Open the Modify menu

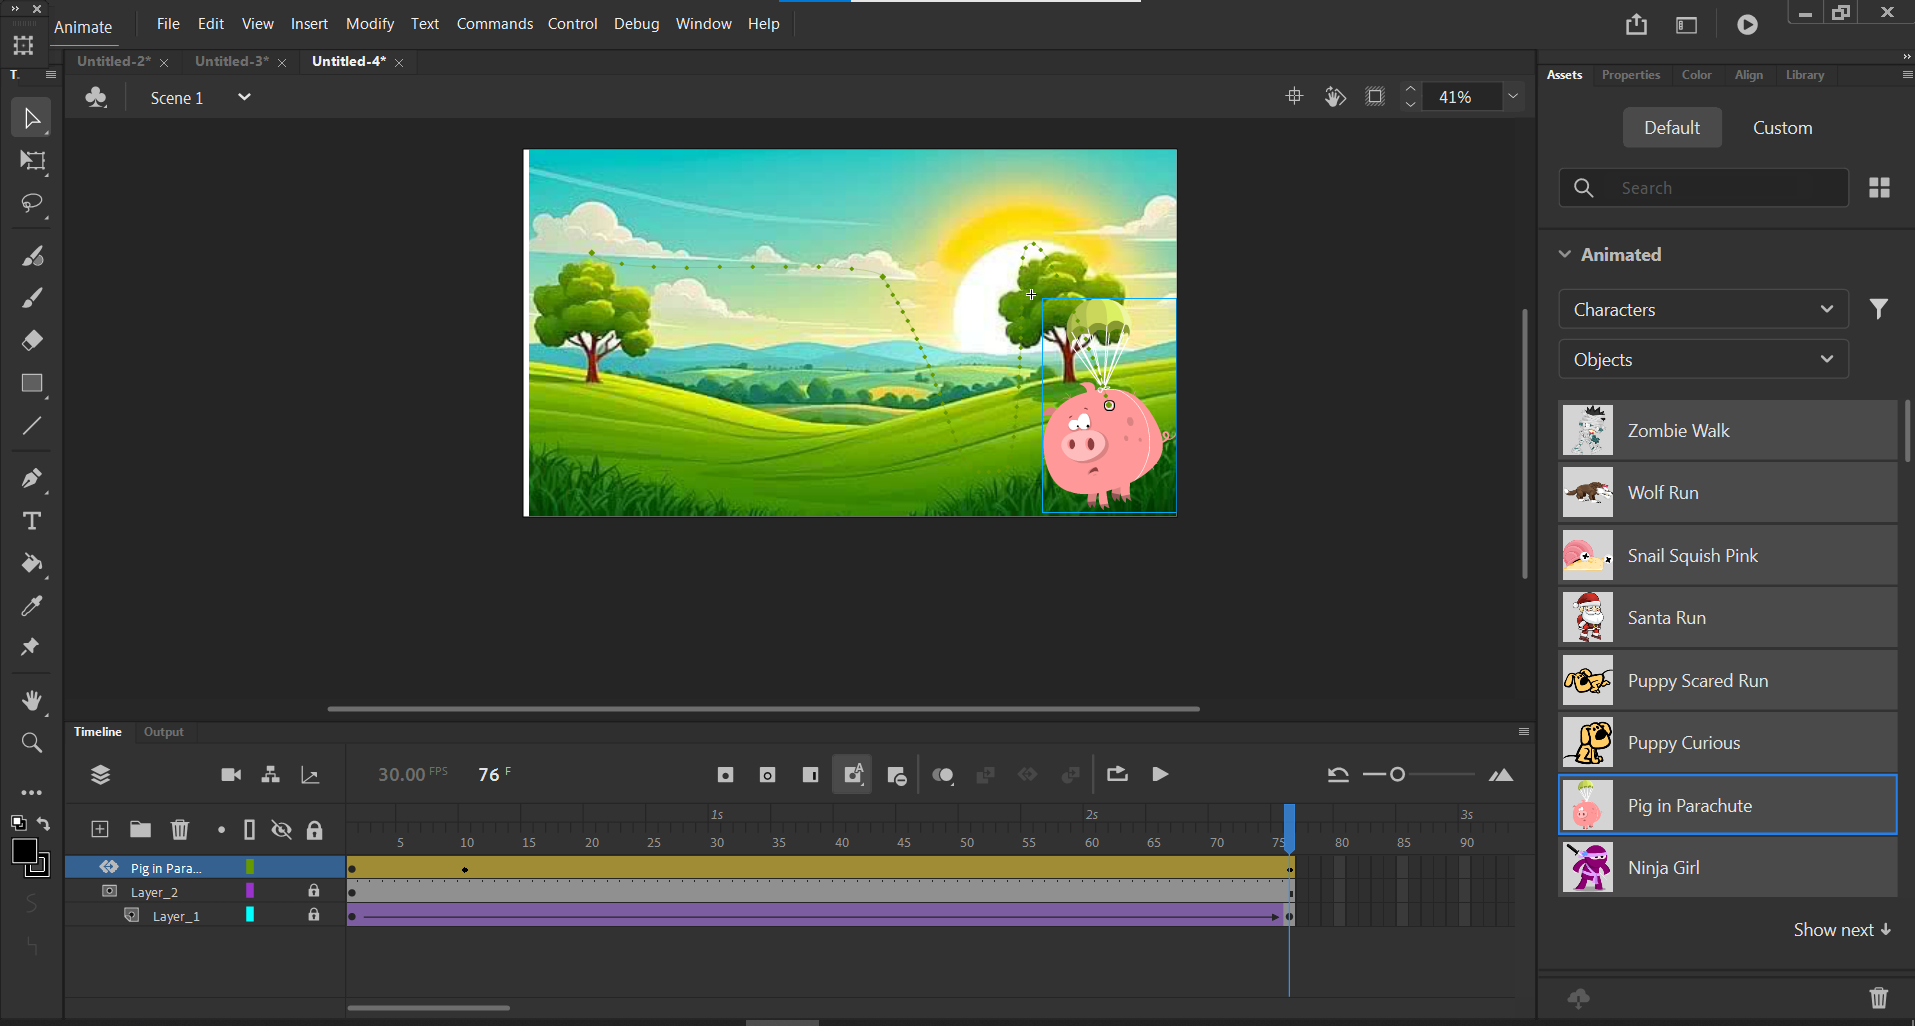[369, 24]
